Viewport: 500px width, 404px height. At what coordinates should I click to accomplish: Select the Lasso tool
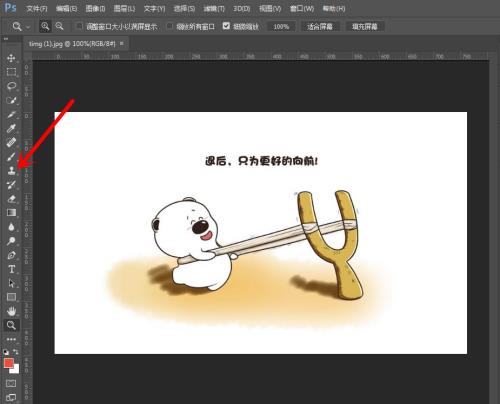tap(11, 86)
